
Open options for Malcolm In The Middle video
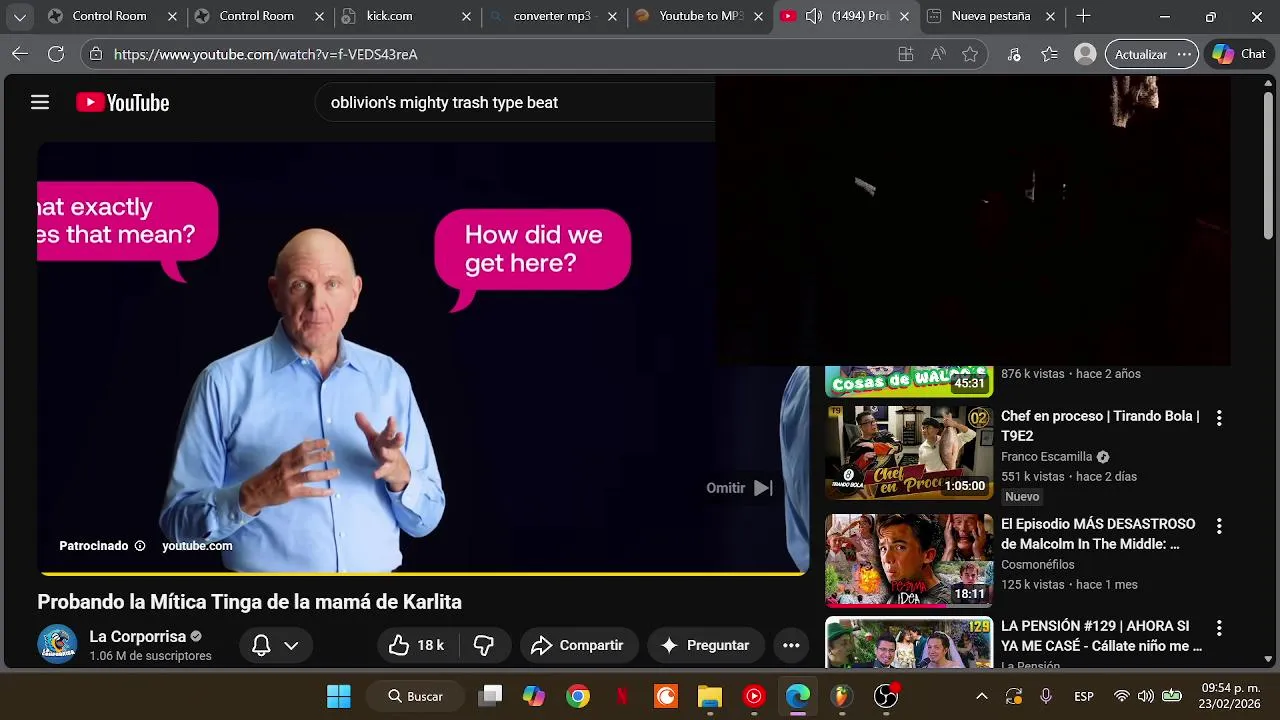(1219, 526)
